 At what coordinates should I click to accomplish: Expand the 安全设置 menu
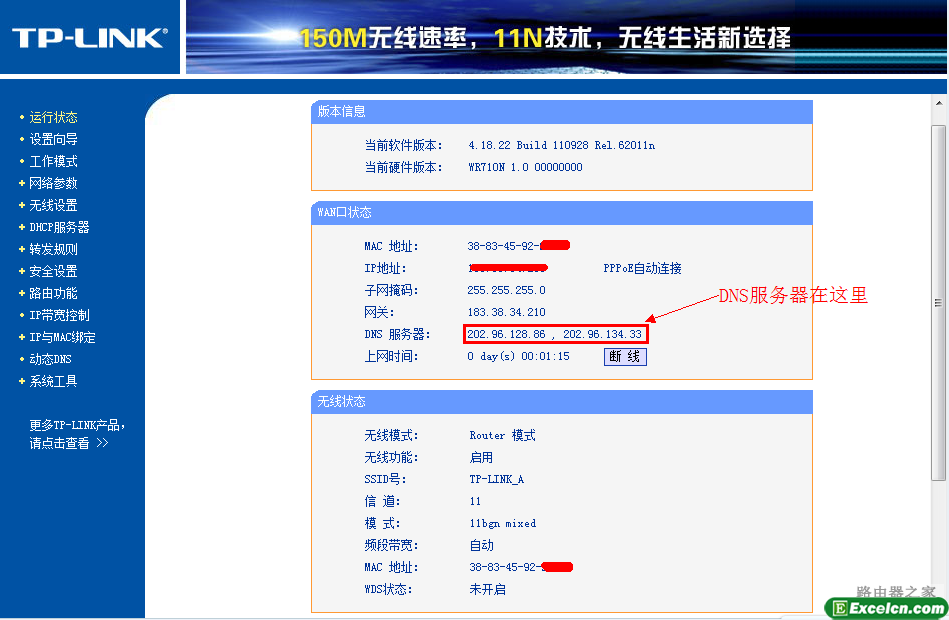[x=53, y=271]
